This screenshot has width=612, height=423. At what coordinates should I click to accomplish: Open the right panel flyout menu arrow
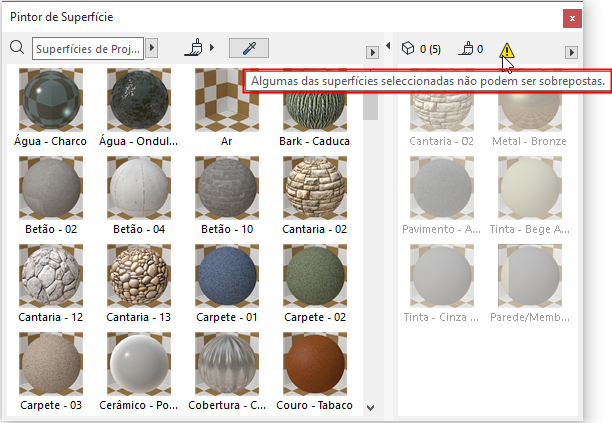(571, 52)
